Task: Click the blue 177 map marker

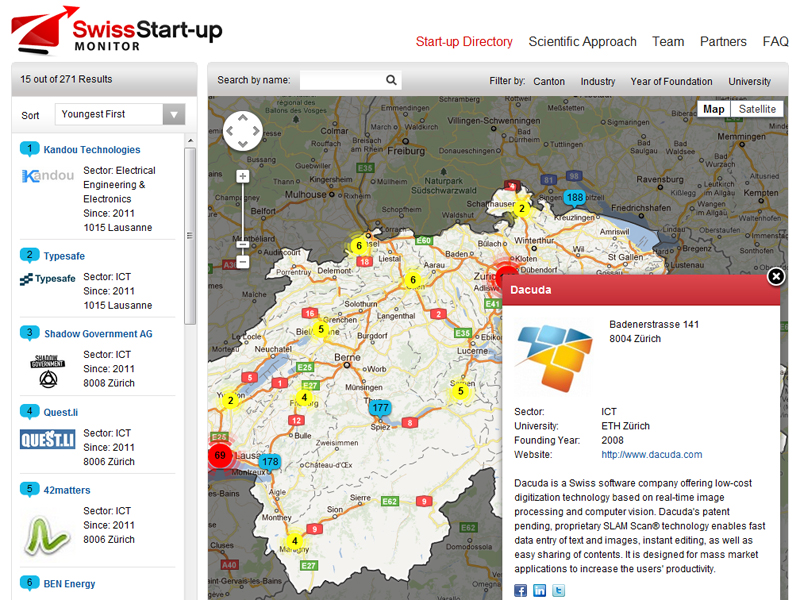Action: point(381,408)
